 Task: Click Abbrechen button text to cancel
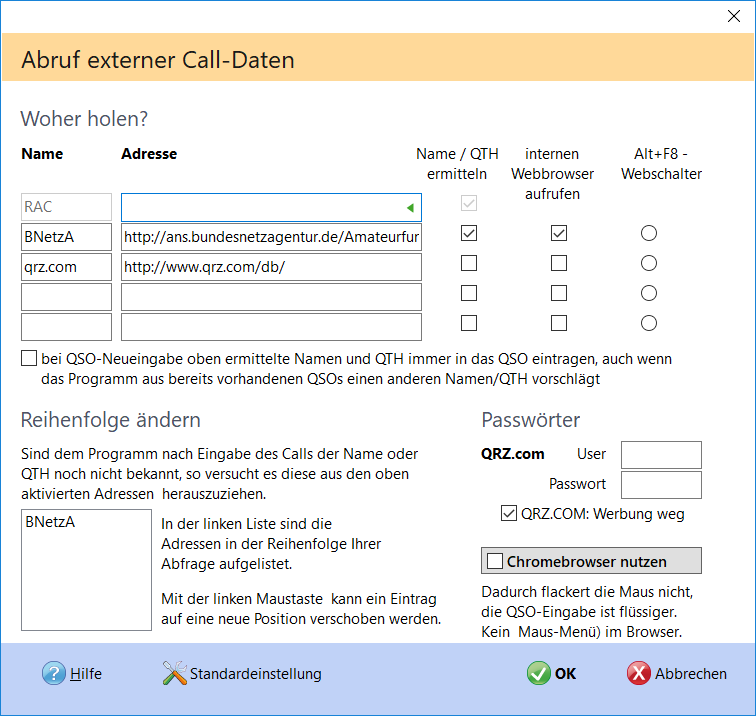pos(690,674)
